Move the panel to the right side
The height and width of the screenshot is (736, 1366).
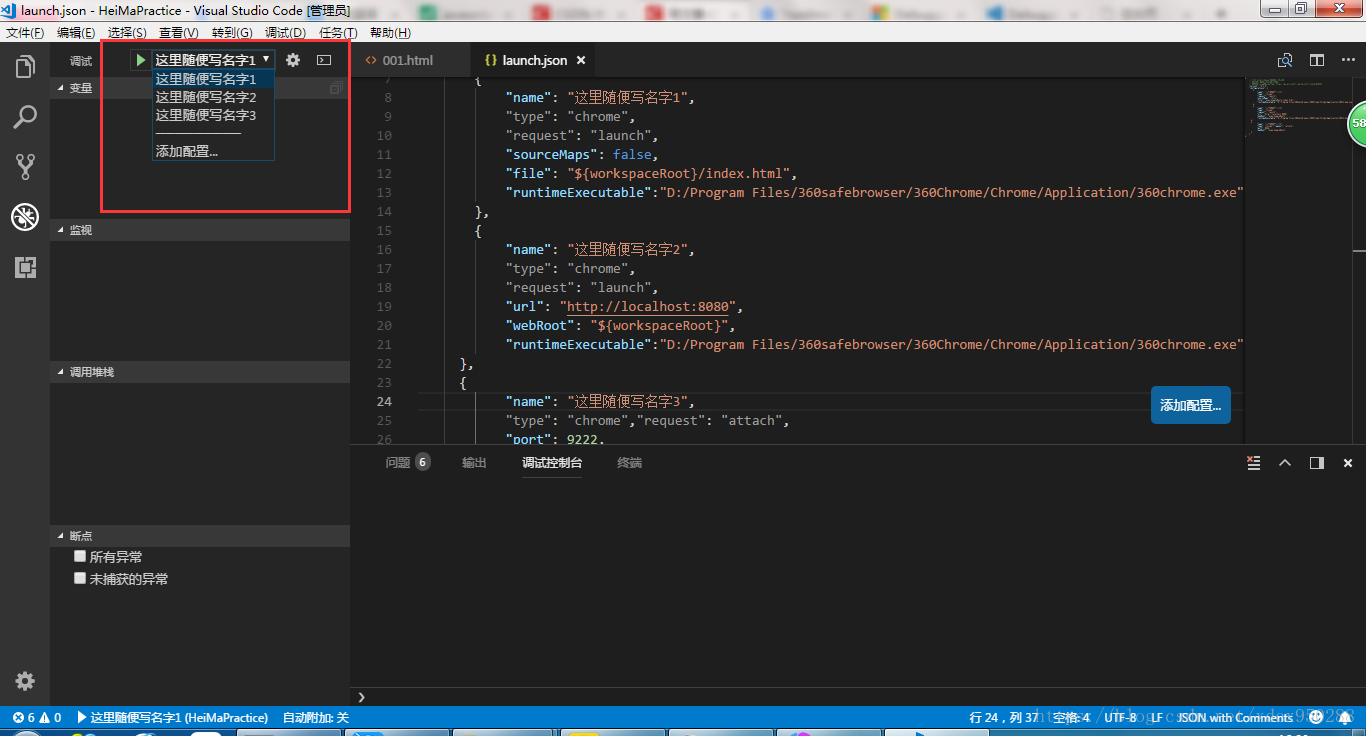pyautogui.click(x=1317, y=463)
